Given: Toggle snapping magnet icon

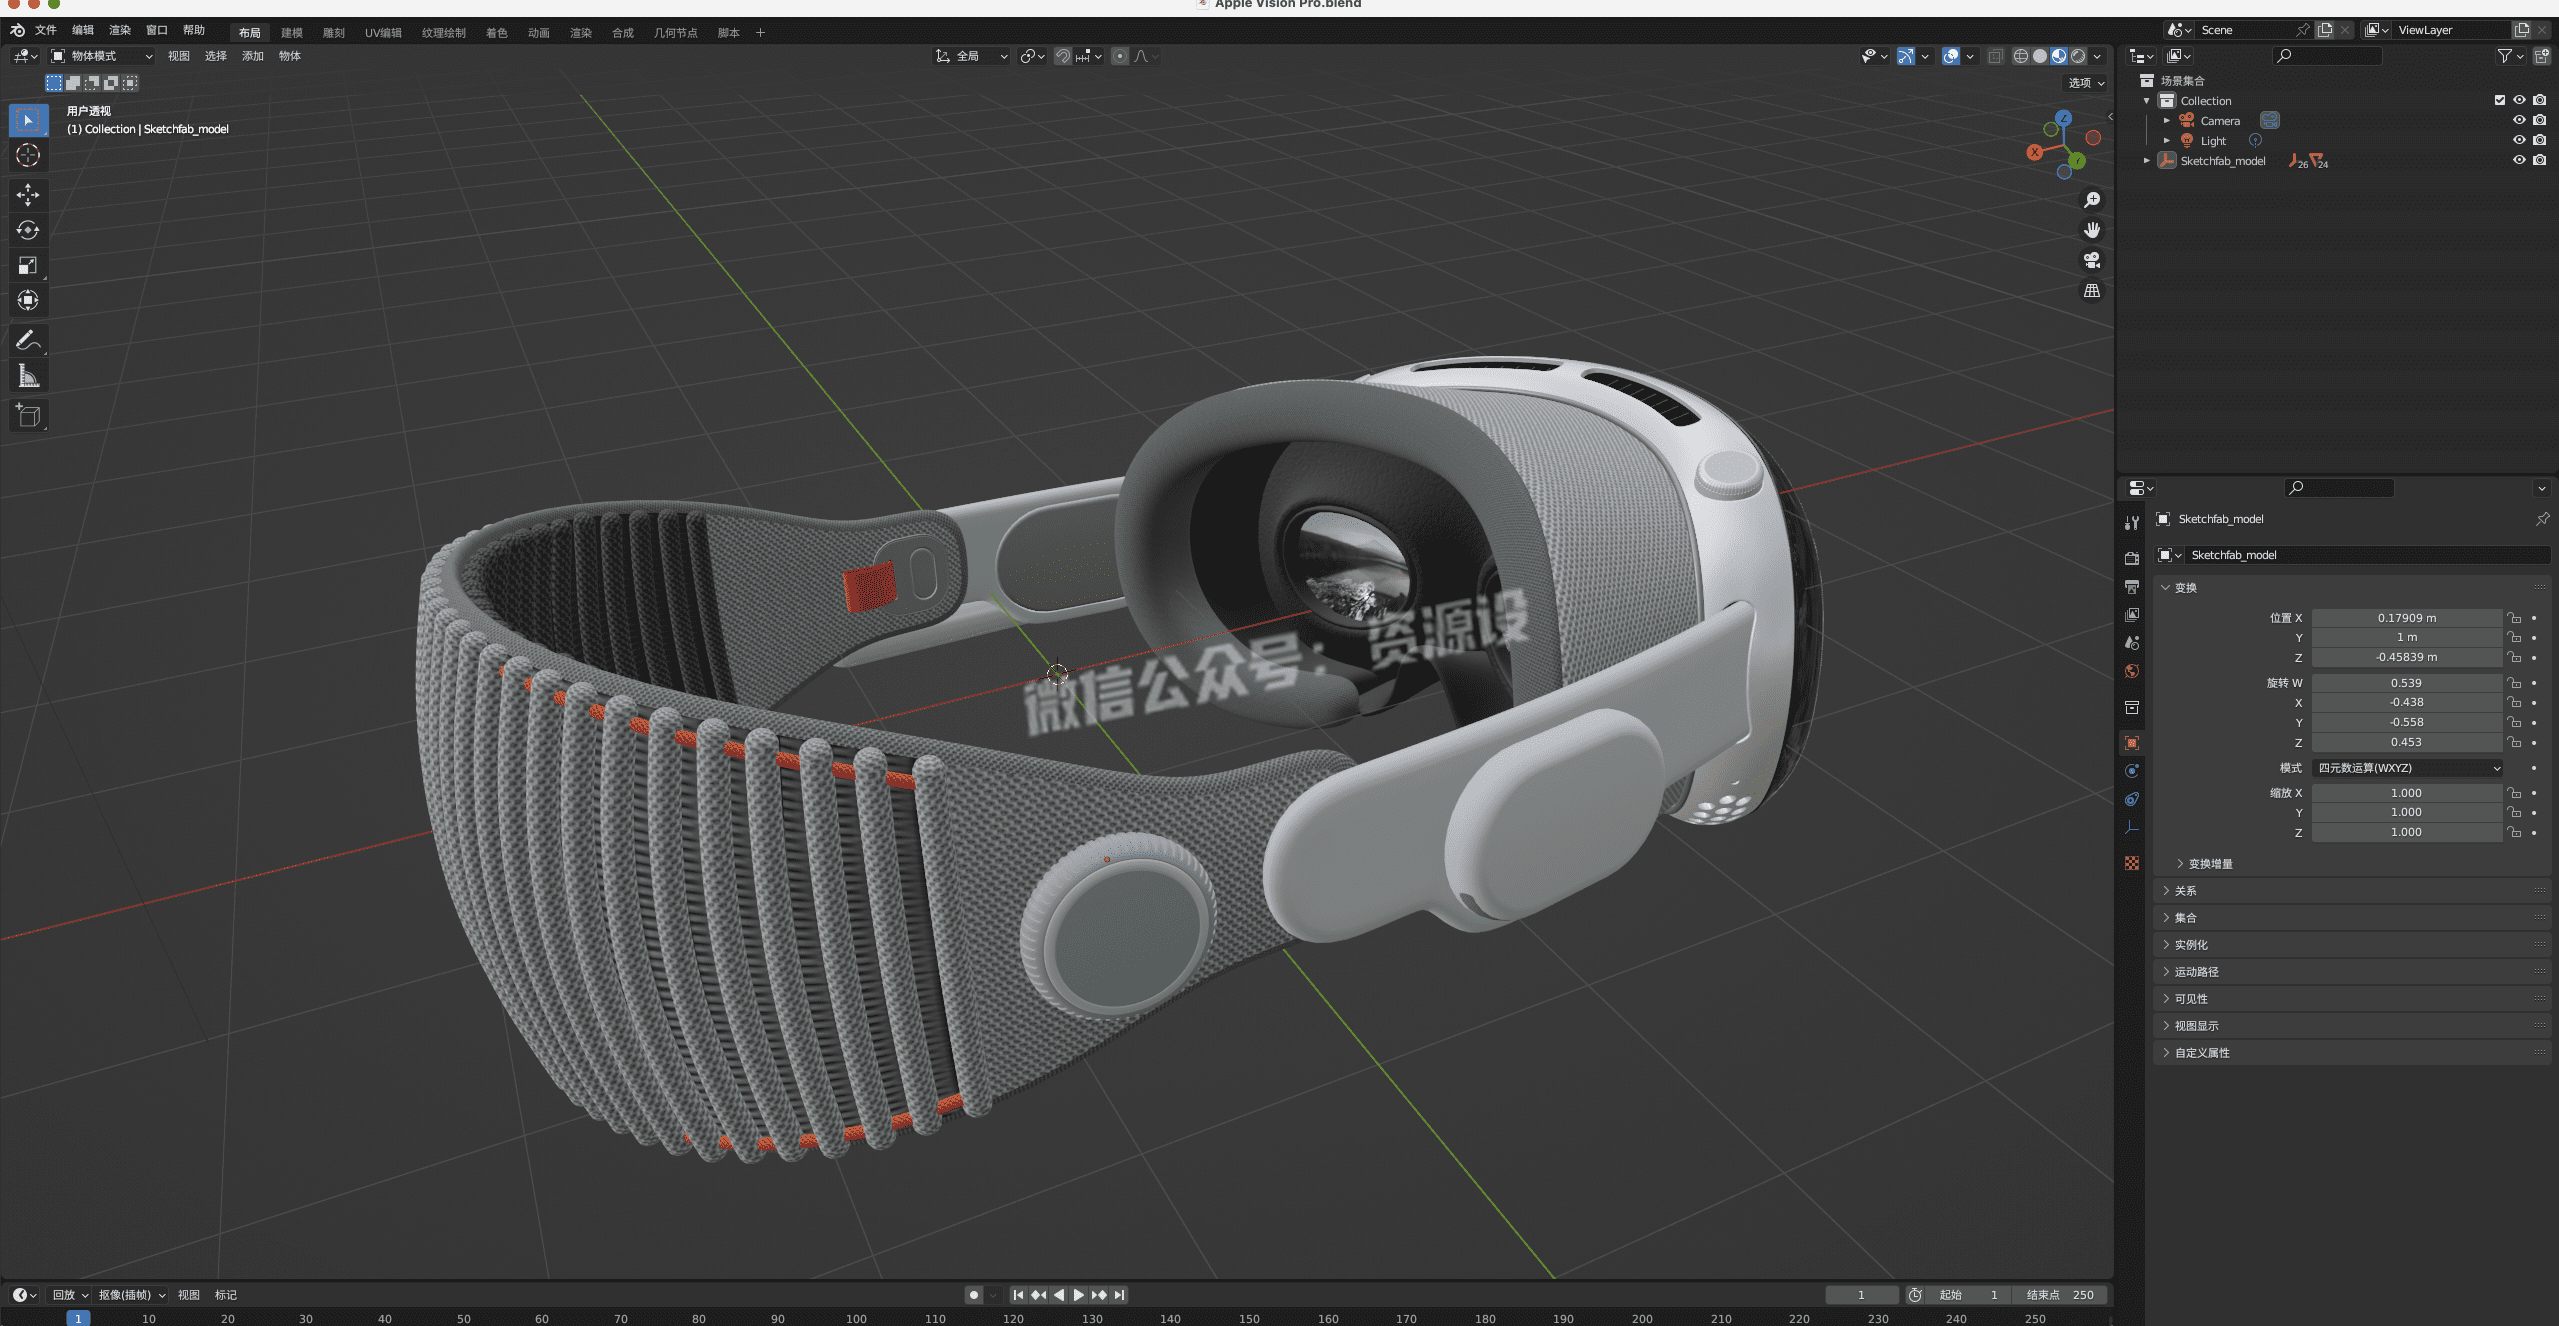Looking at the screenshot, I should [1063, 56].
